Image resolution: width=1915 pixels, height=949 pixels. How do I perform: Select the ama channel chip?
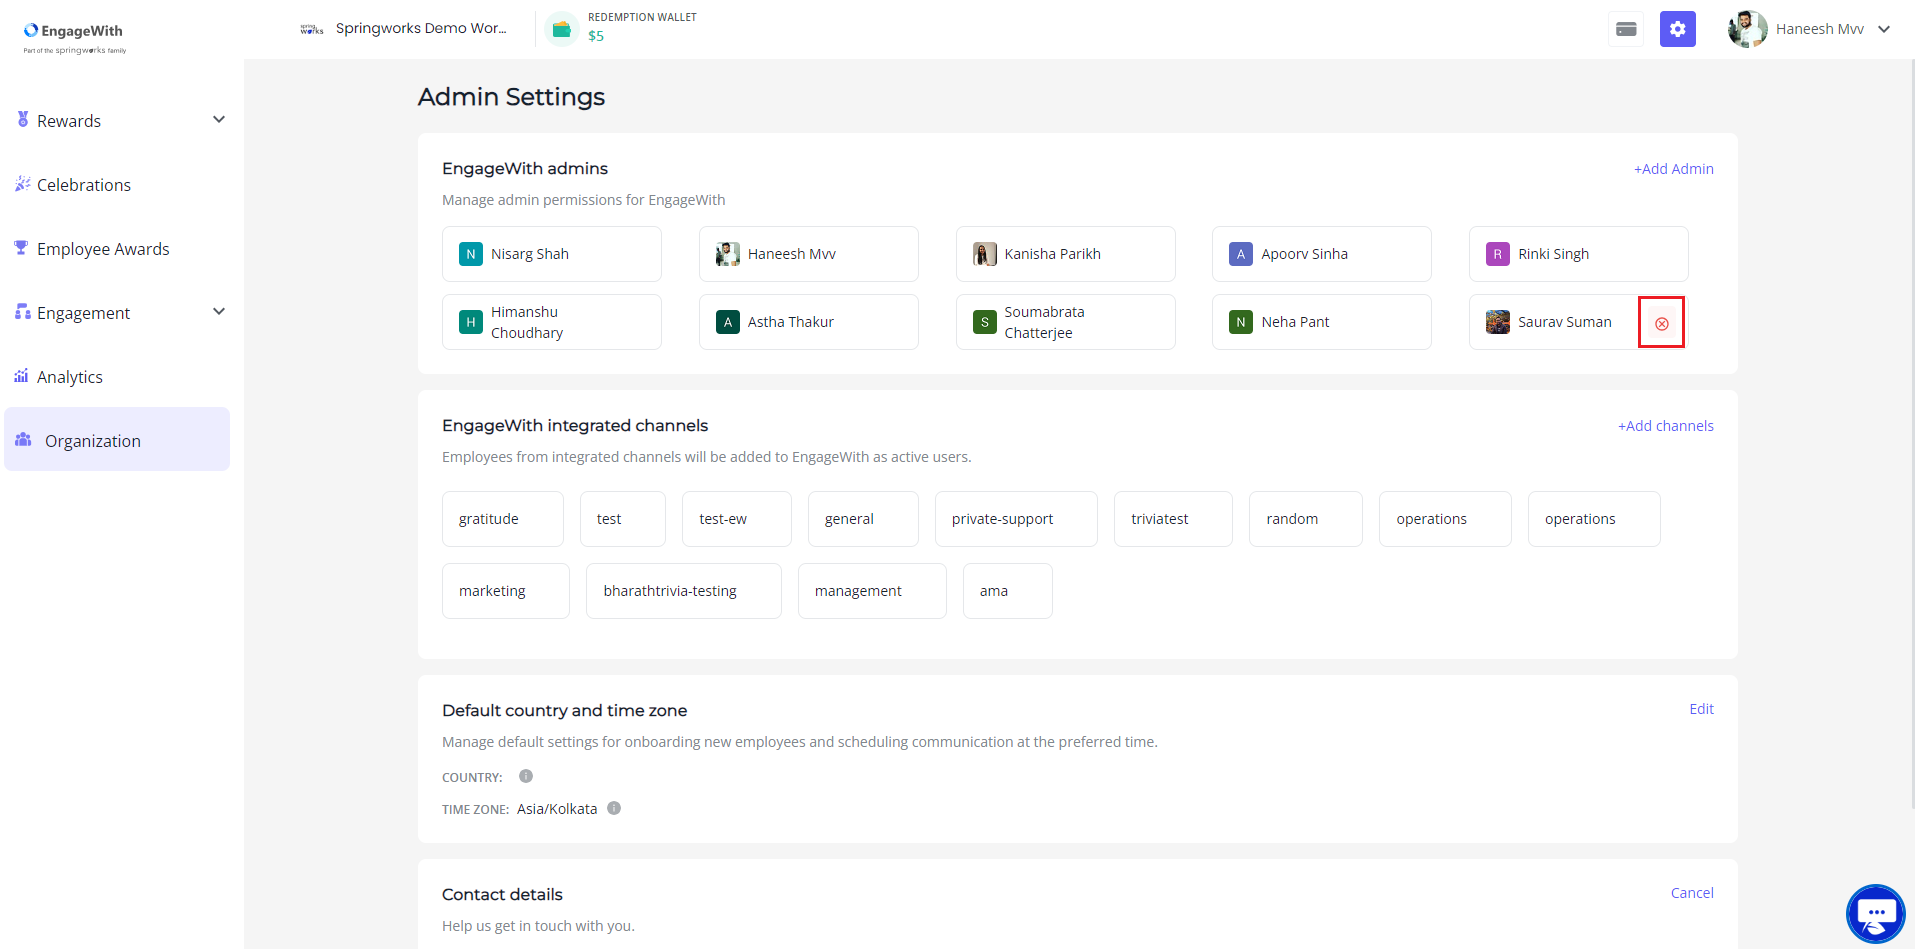coord(1008,591)
